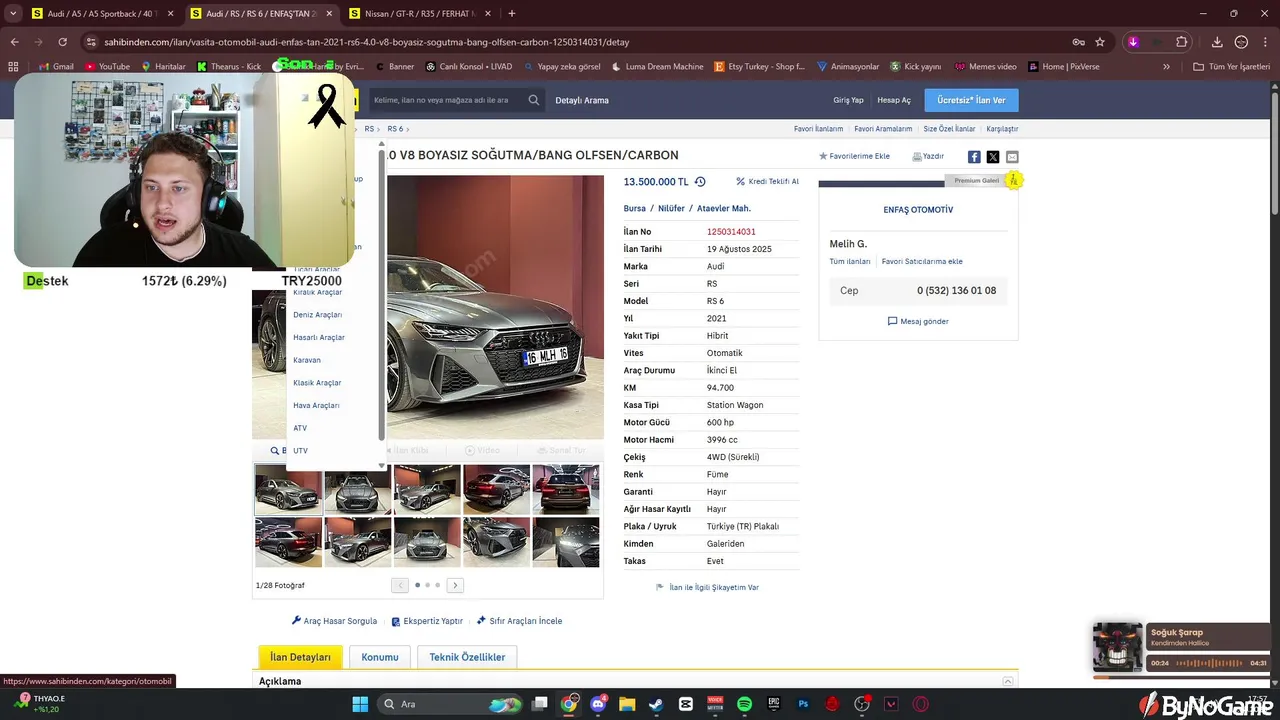Click Kredi Teklifi Al link
The width and height of the screenshot is (1280, 720).
coord(767,182)
